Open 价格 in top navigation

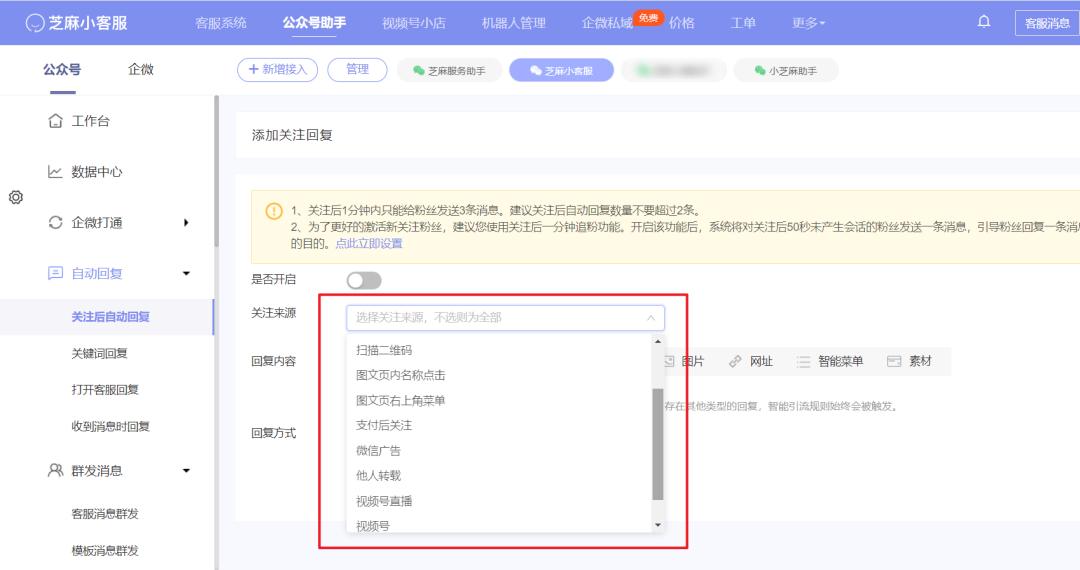tap(682, 23)
